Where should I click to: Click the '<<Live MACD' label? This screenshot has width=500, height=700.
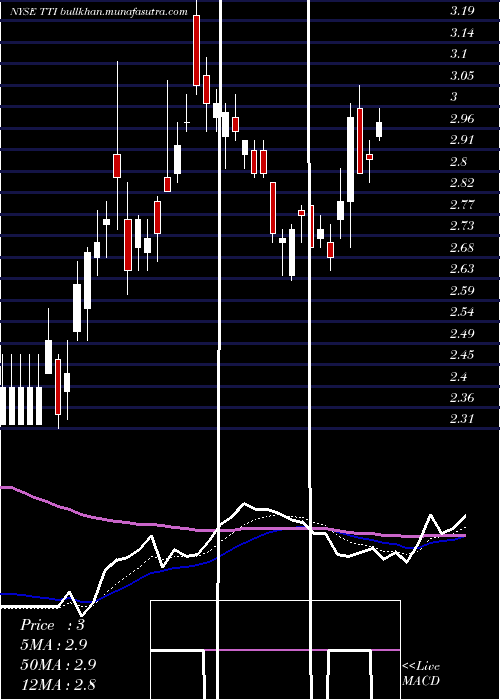[421, 673]
